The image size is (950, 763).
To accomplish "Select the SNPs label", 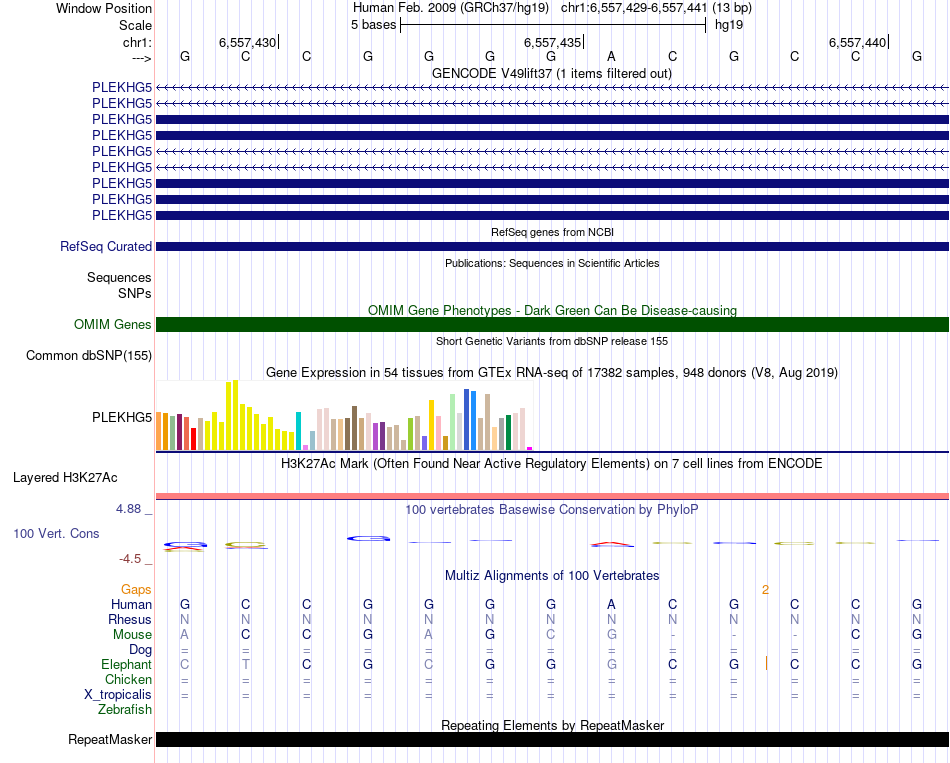I will [135, 293].
